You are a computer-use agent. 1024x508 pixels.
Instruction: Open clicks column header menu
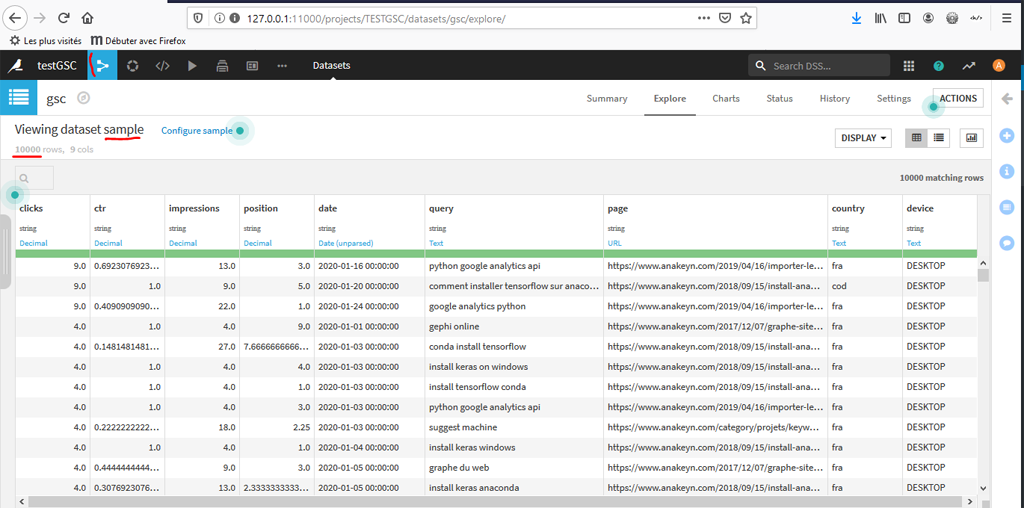(x=31, y=208)
